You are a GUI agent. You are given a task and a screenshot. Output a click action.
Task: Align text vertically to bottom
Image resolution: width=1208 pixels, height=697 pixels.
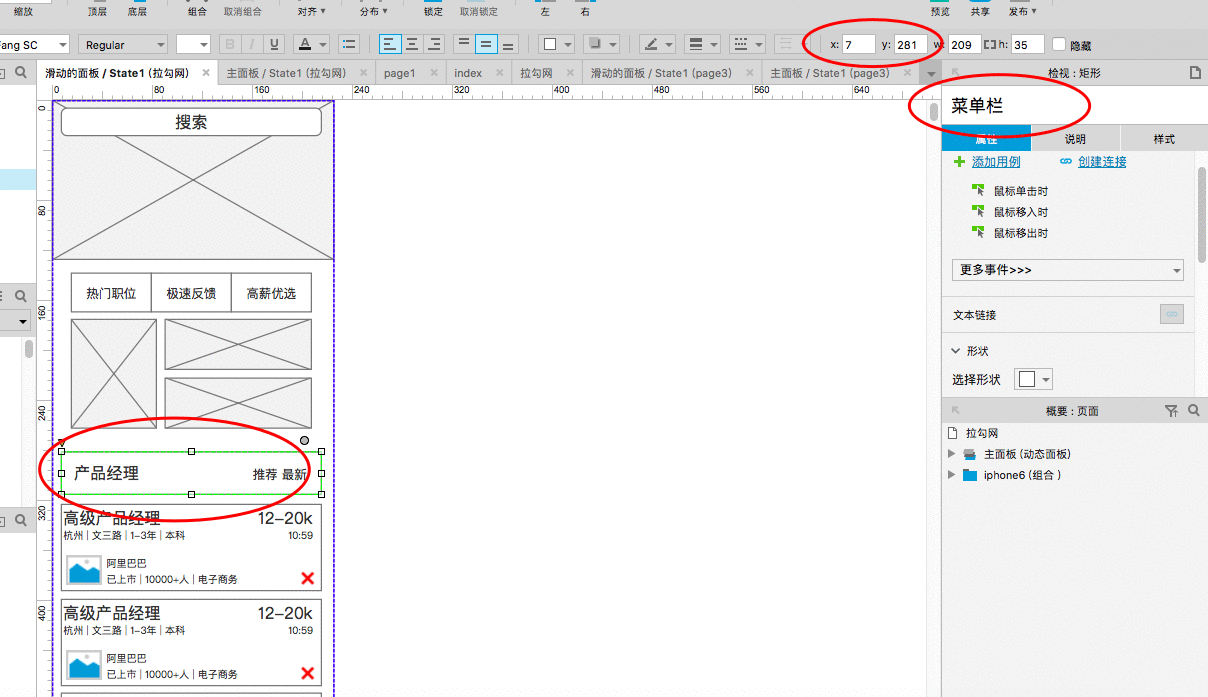pos(508,44)
